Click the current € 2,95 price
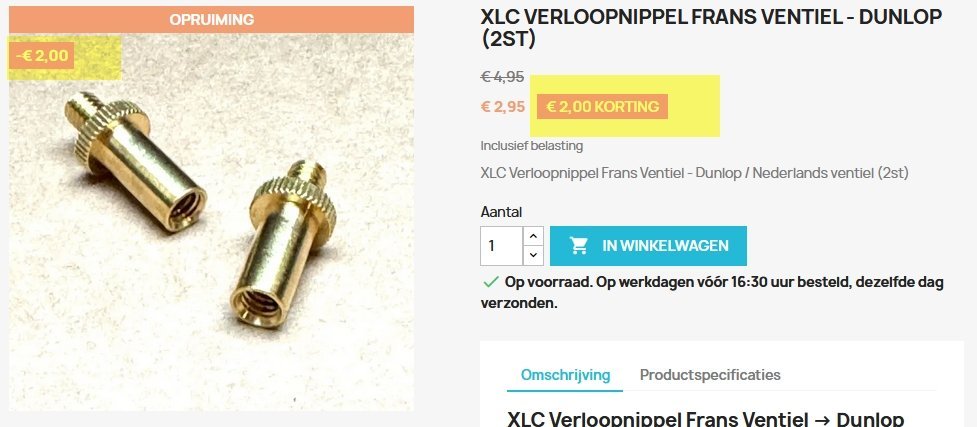 click(503, 107)
